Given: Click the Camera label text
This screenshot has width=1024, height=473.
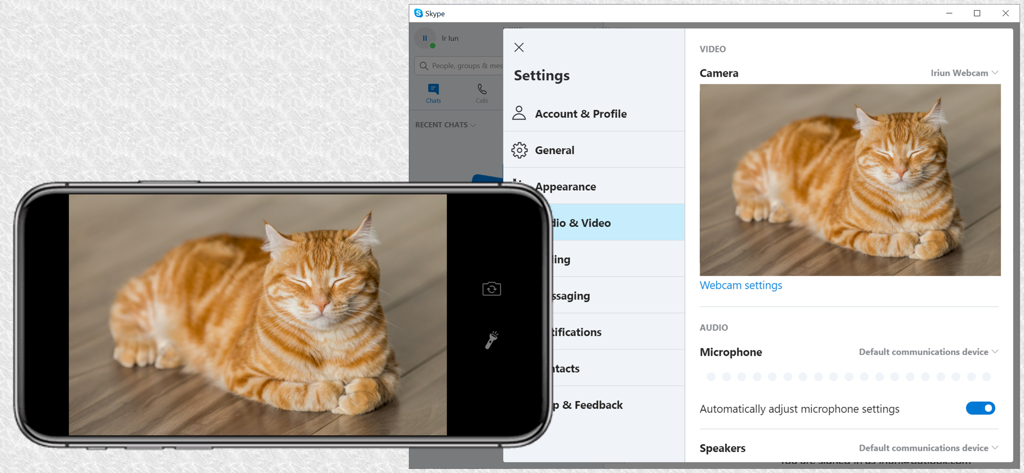Looking at the screenshot, I should pyautogui.click(x=719, y=73).
